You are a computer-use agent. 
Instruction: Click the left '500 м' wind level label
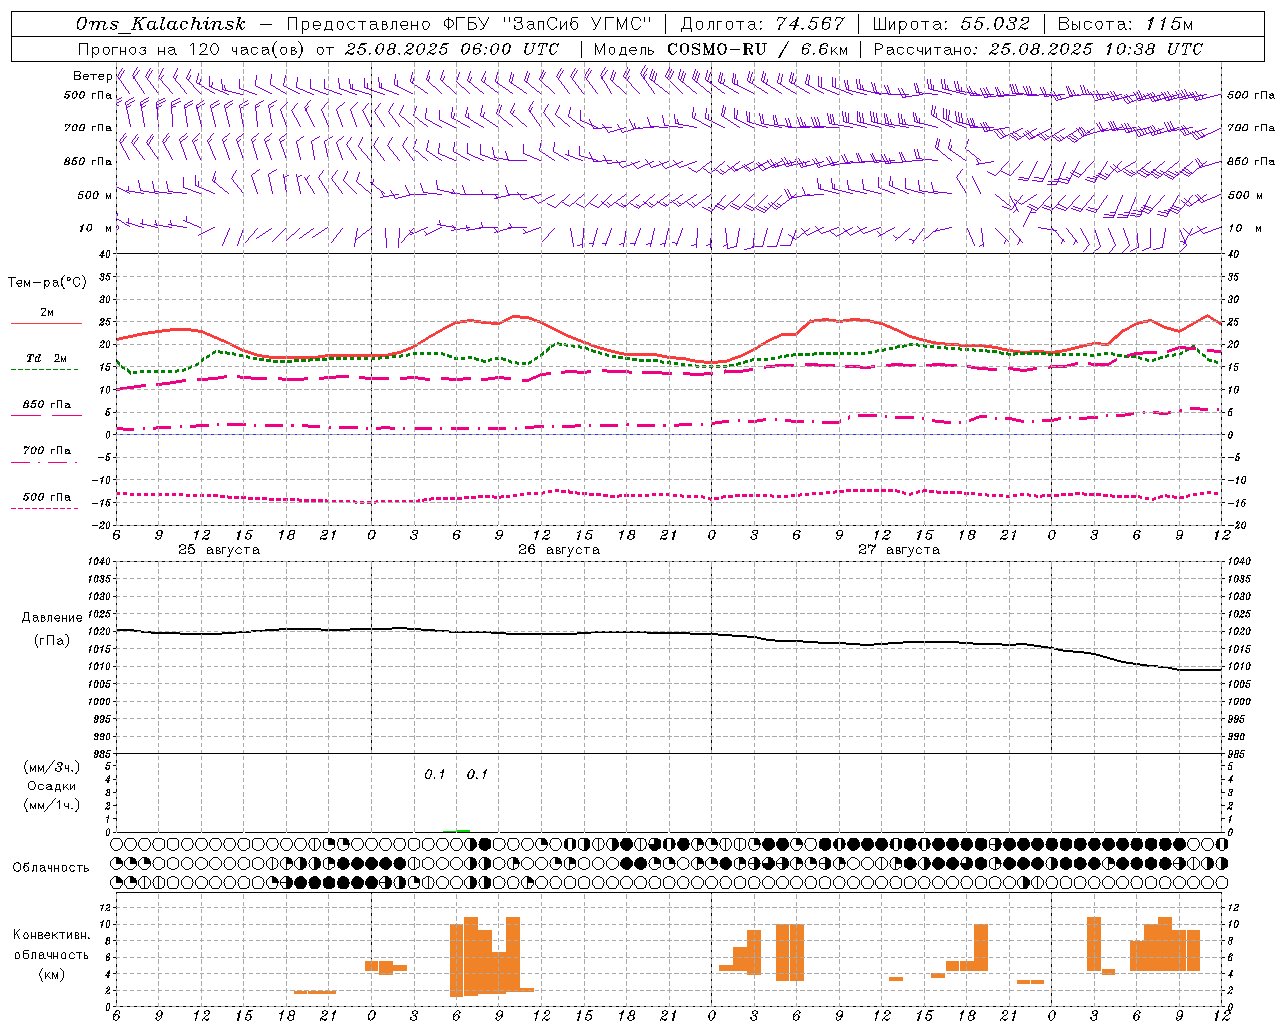(x=95, y=195)
